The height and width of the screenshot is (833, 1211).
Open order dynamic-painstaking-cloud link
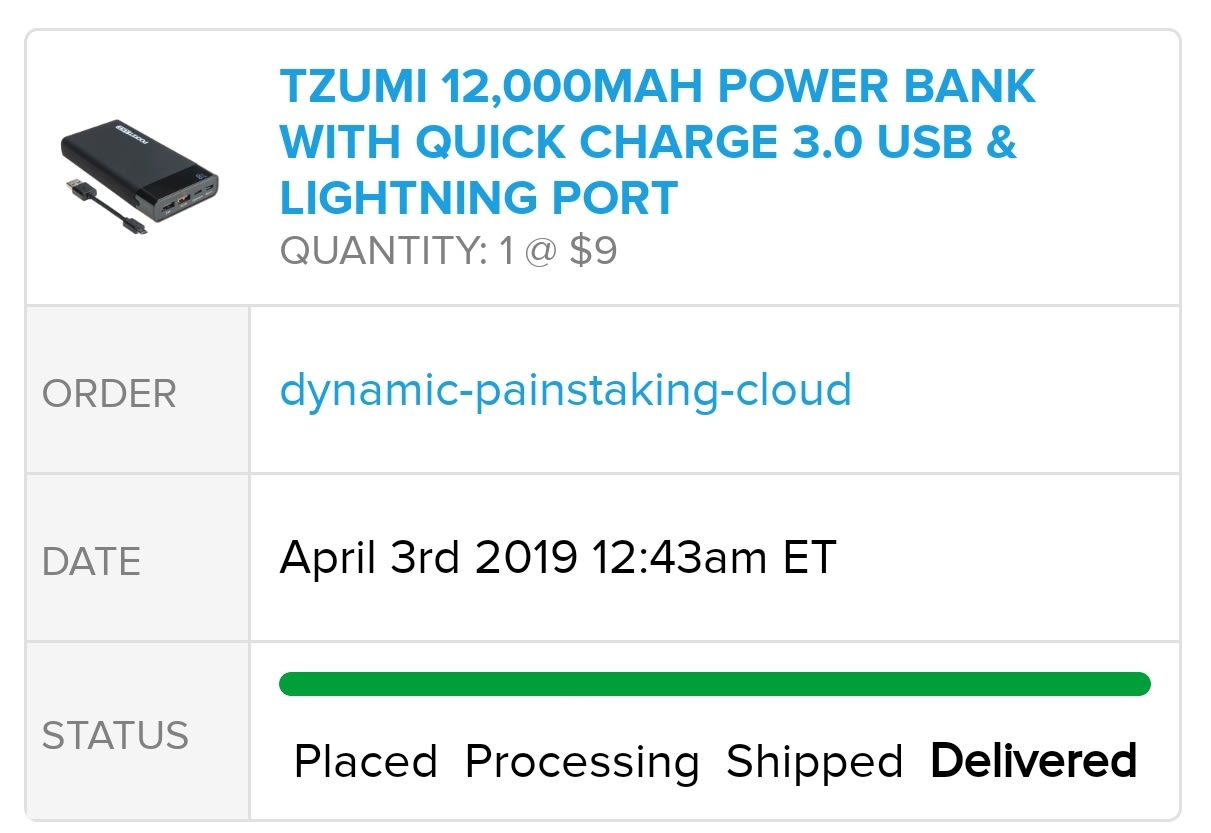565,389
